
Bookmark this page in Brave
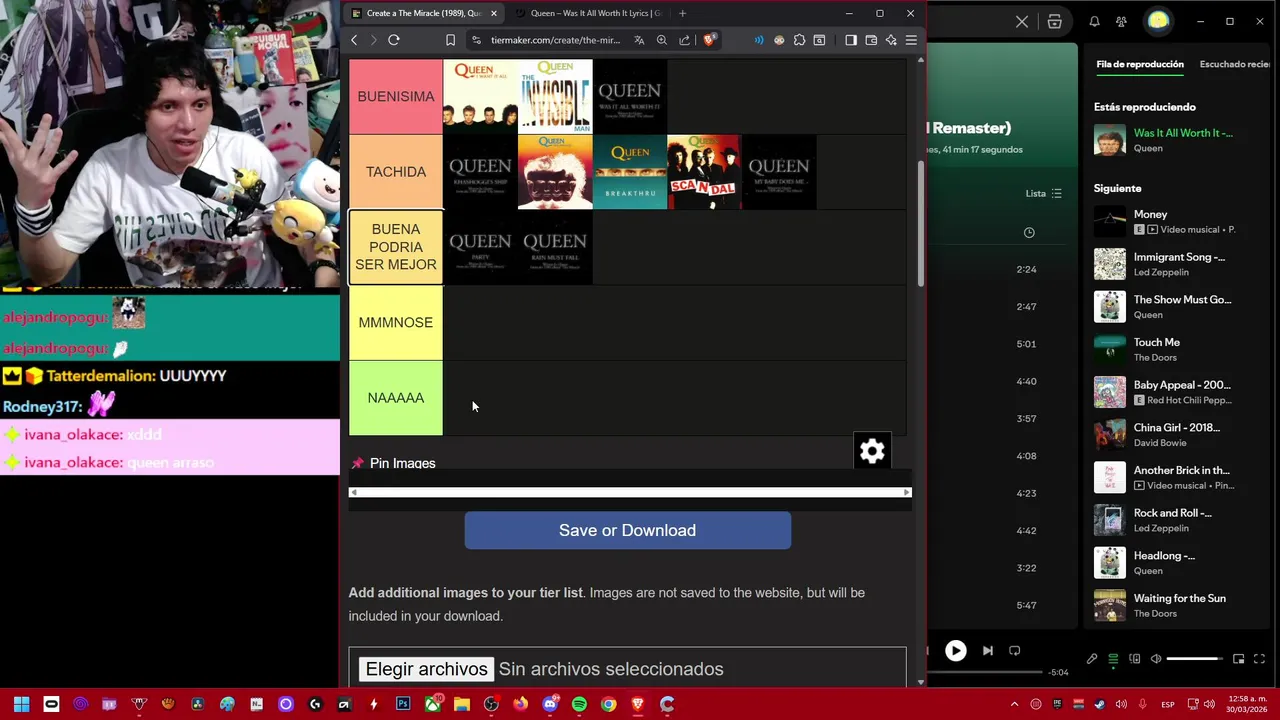pyautogui.click(x=450, y=40)
